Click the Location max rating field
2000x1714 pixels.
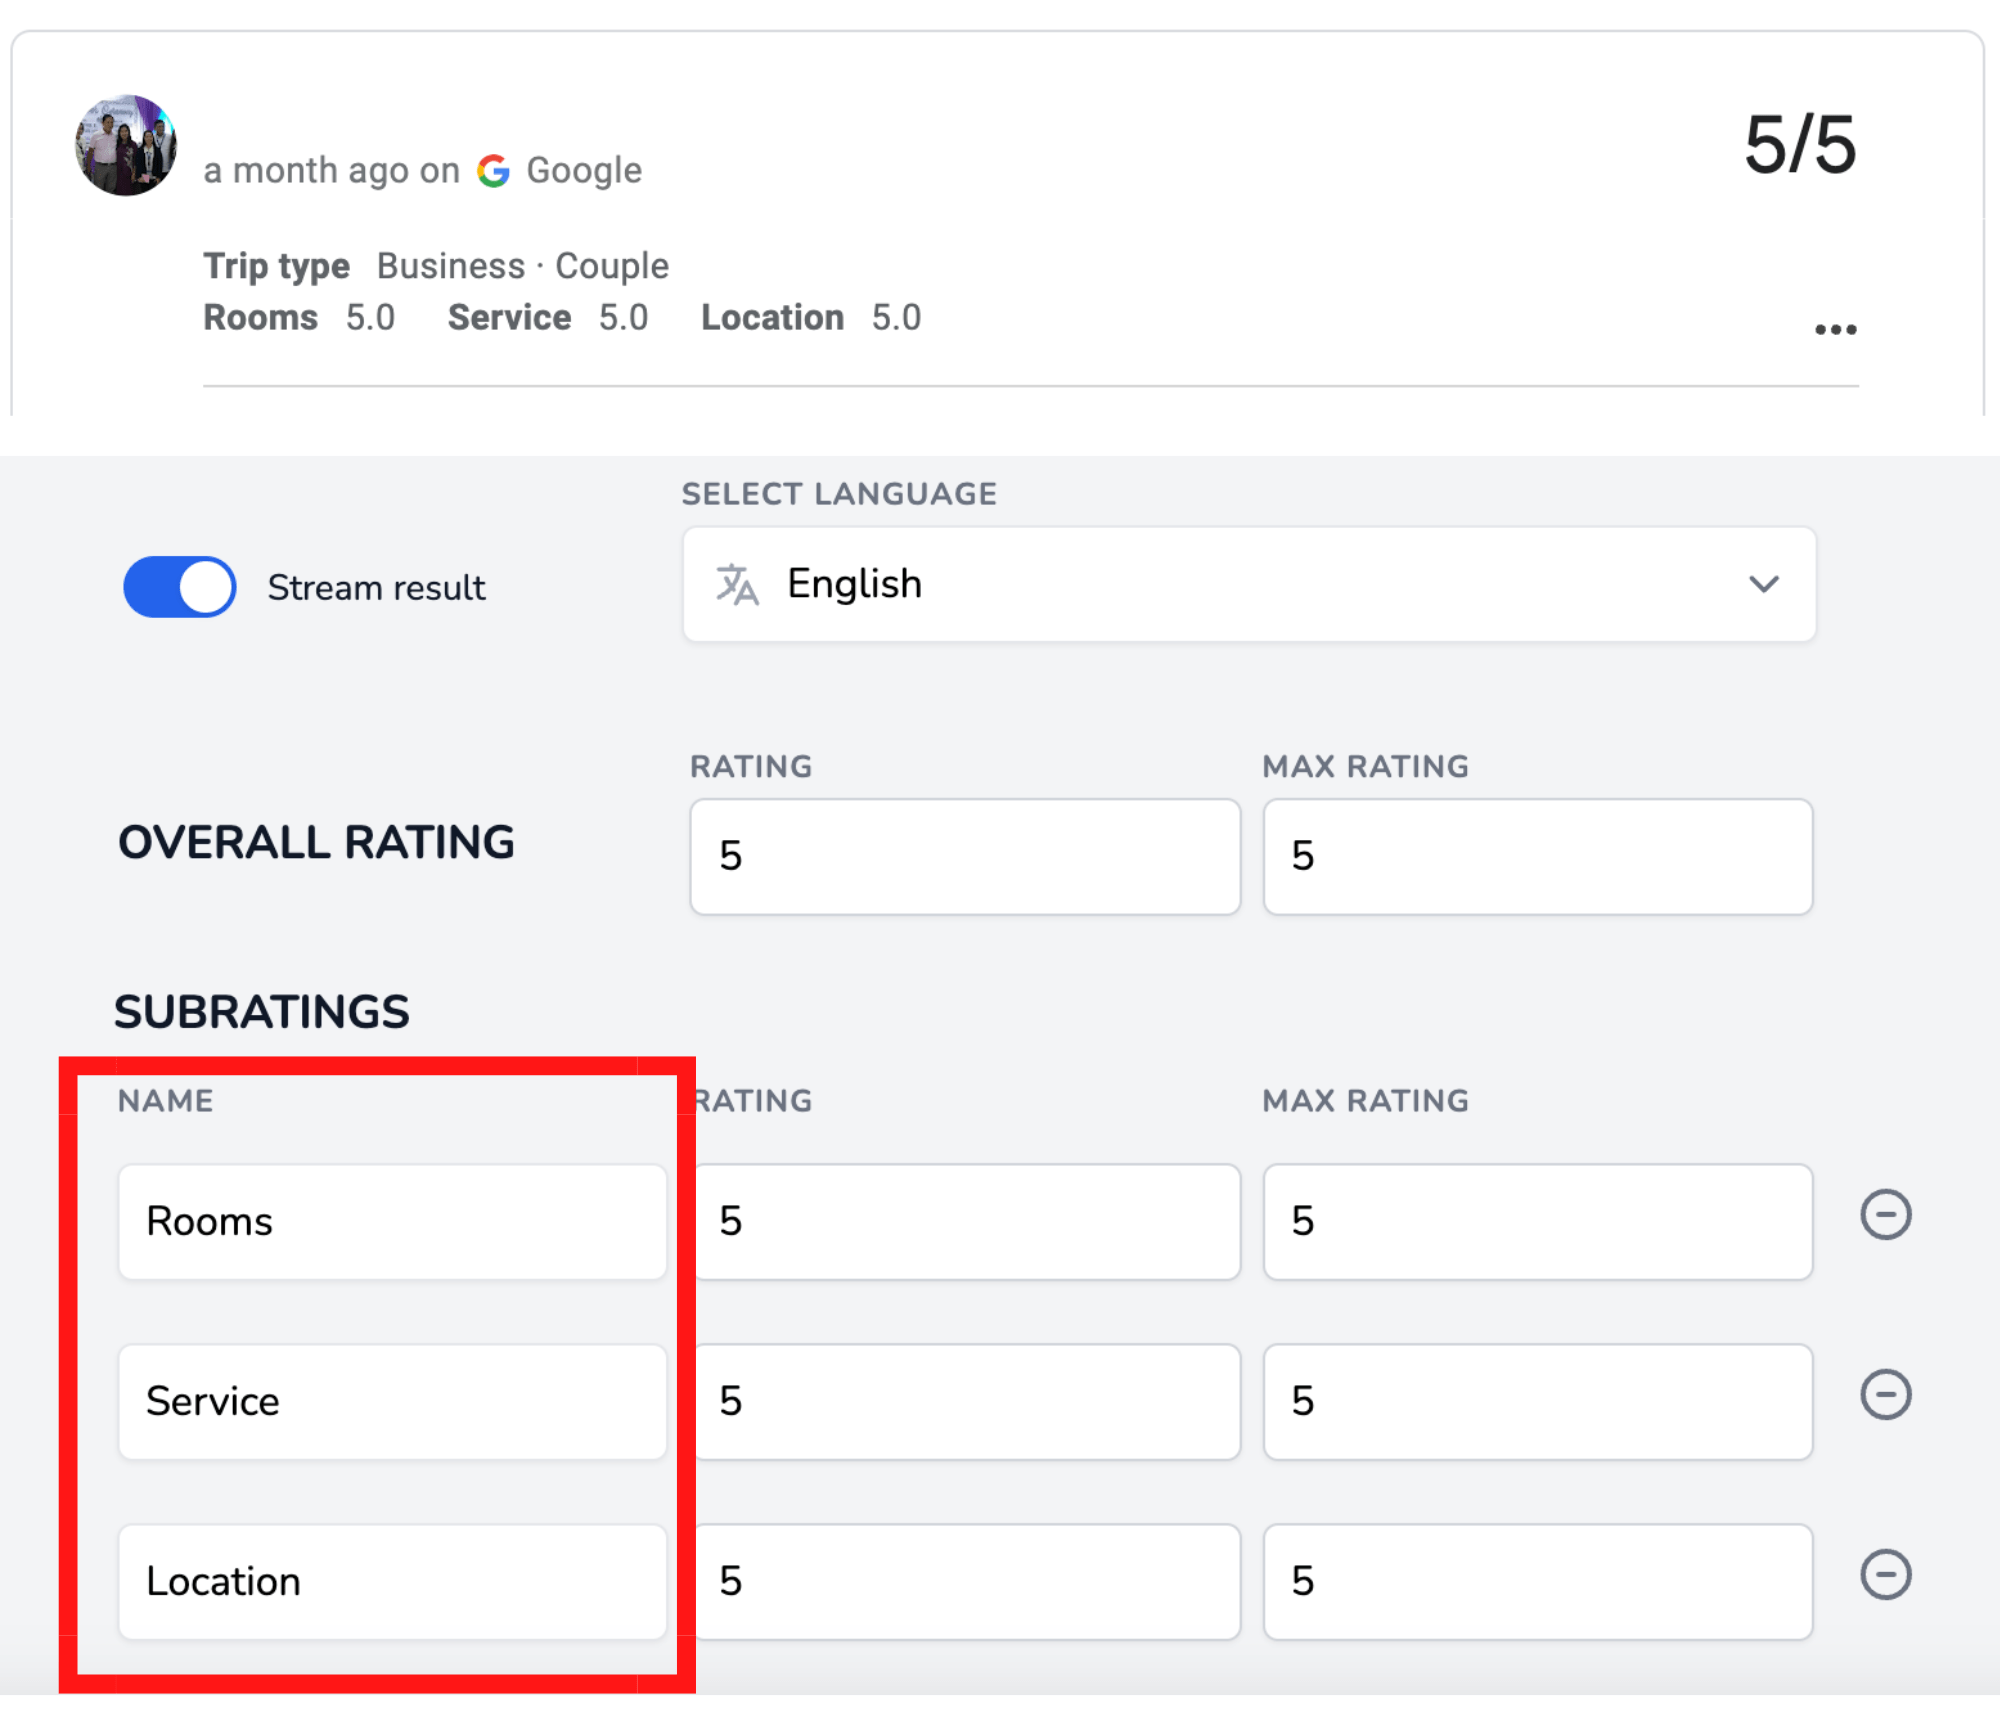1537,1581
